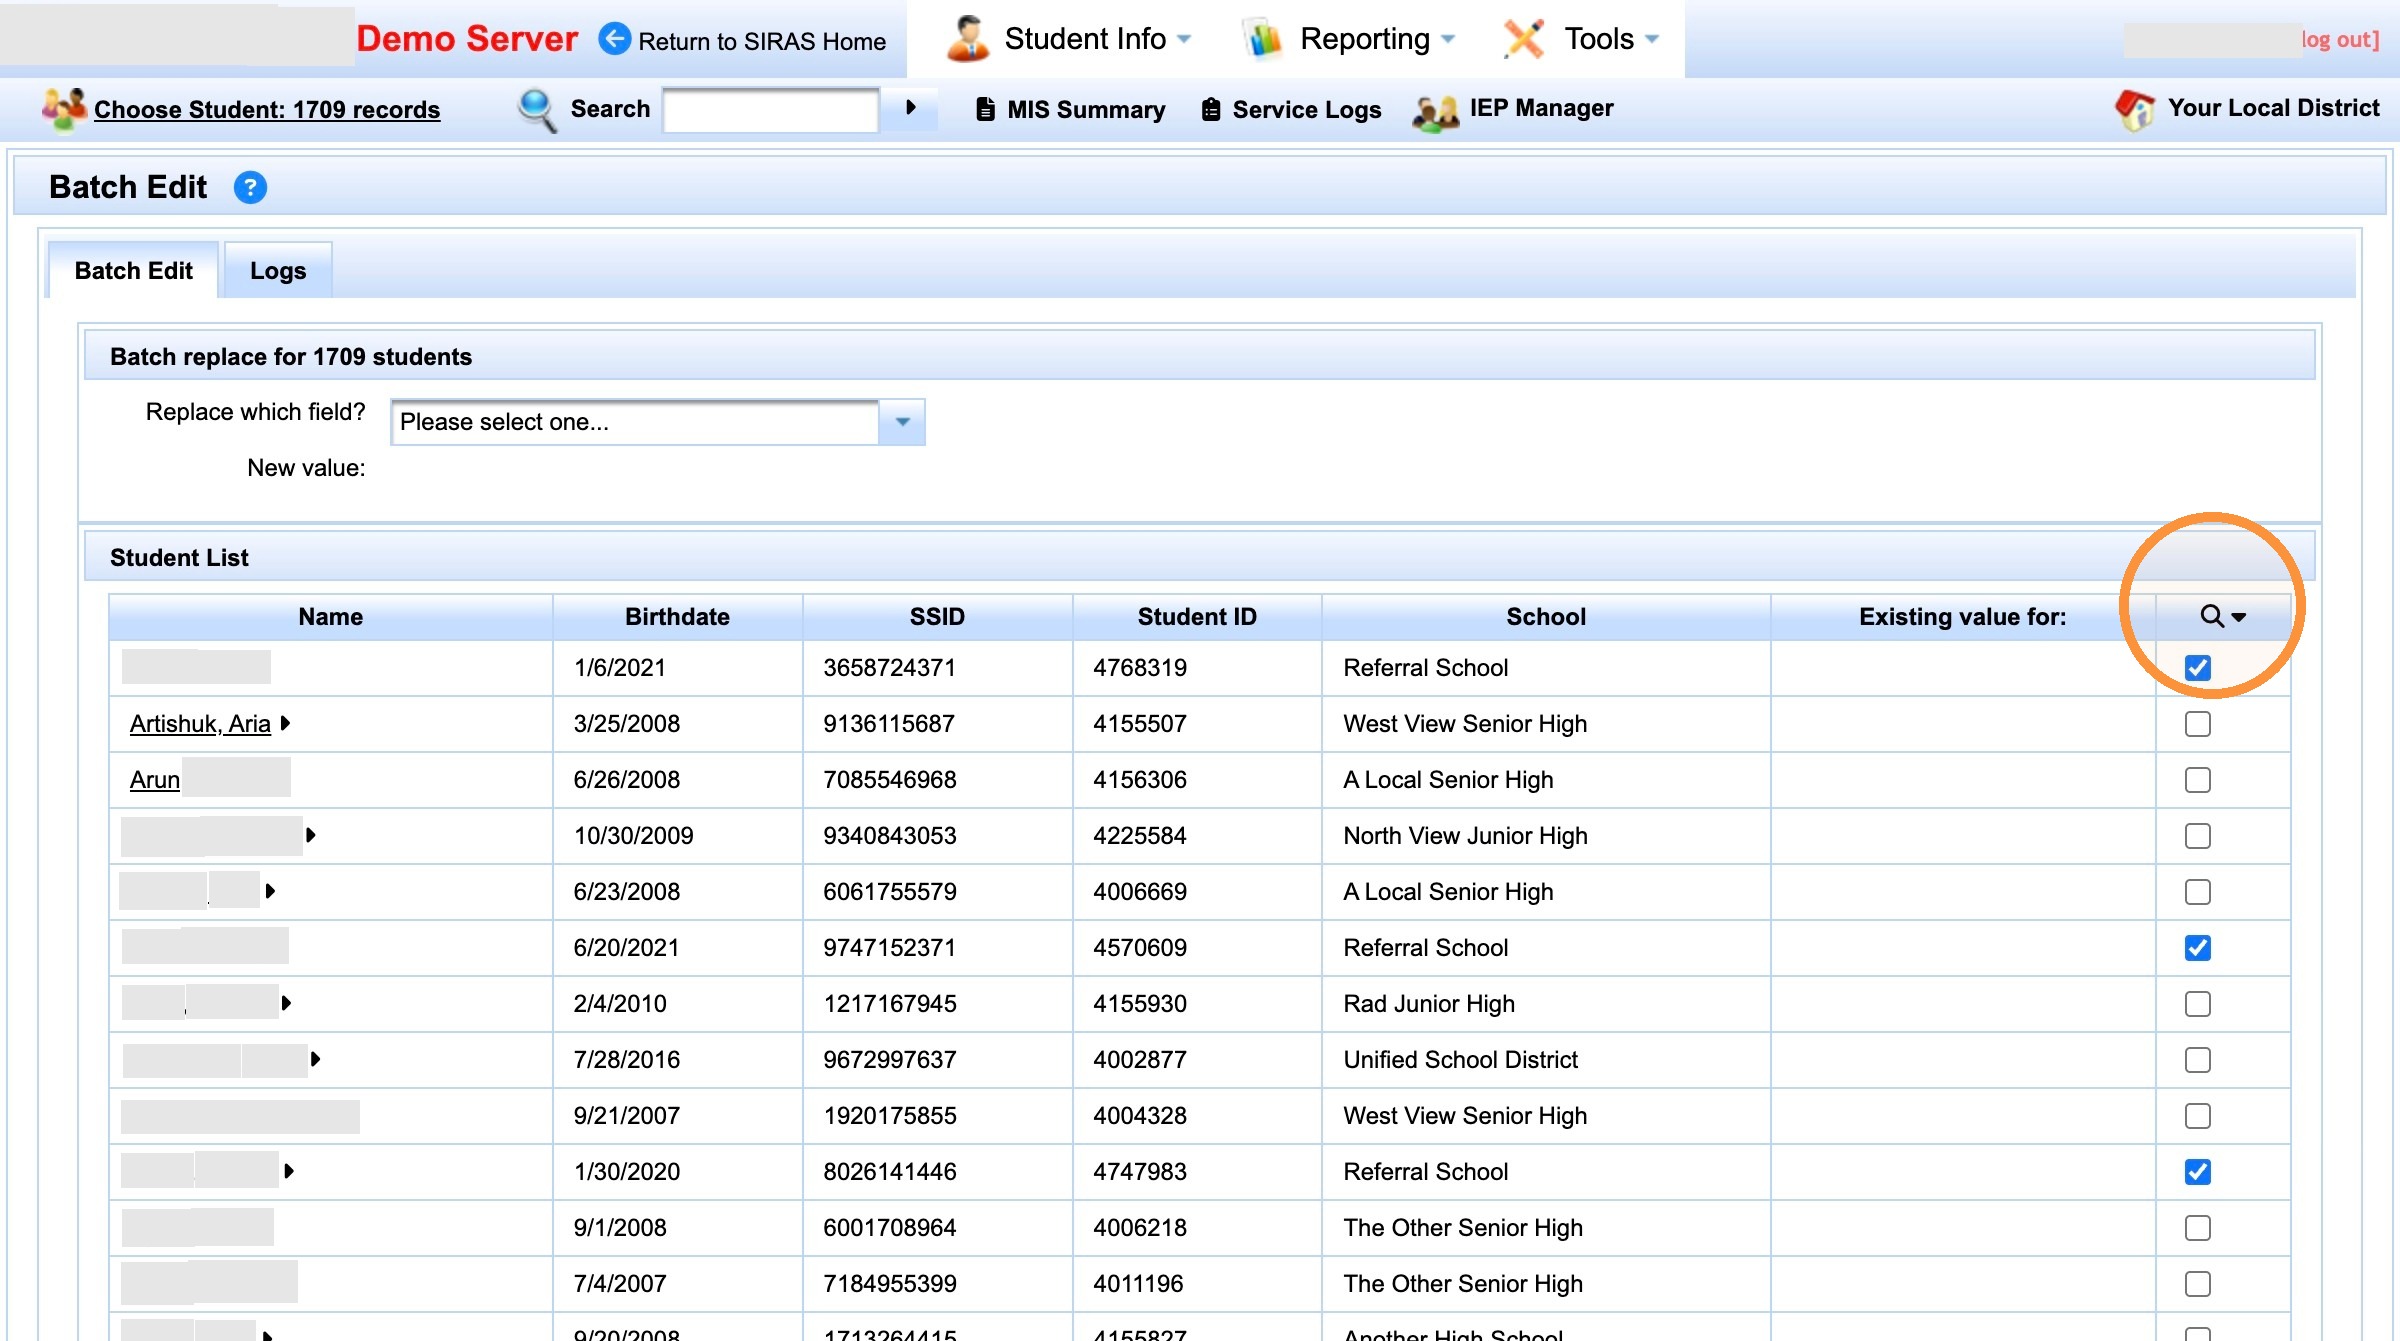Click the Reporting books icon
This screenshot has height=1341, width=2400.
tap(1263, 39)
